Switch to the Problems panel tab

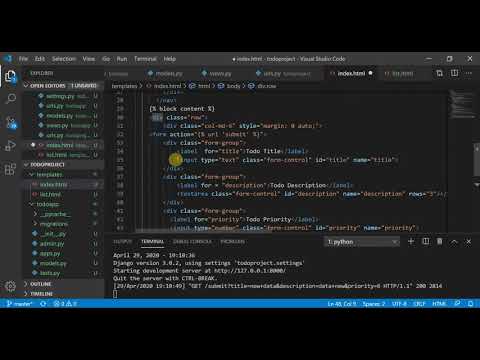tap(232, 241)
